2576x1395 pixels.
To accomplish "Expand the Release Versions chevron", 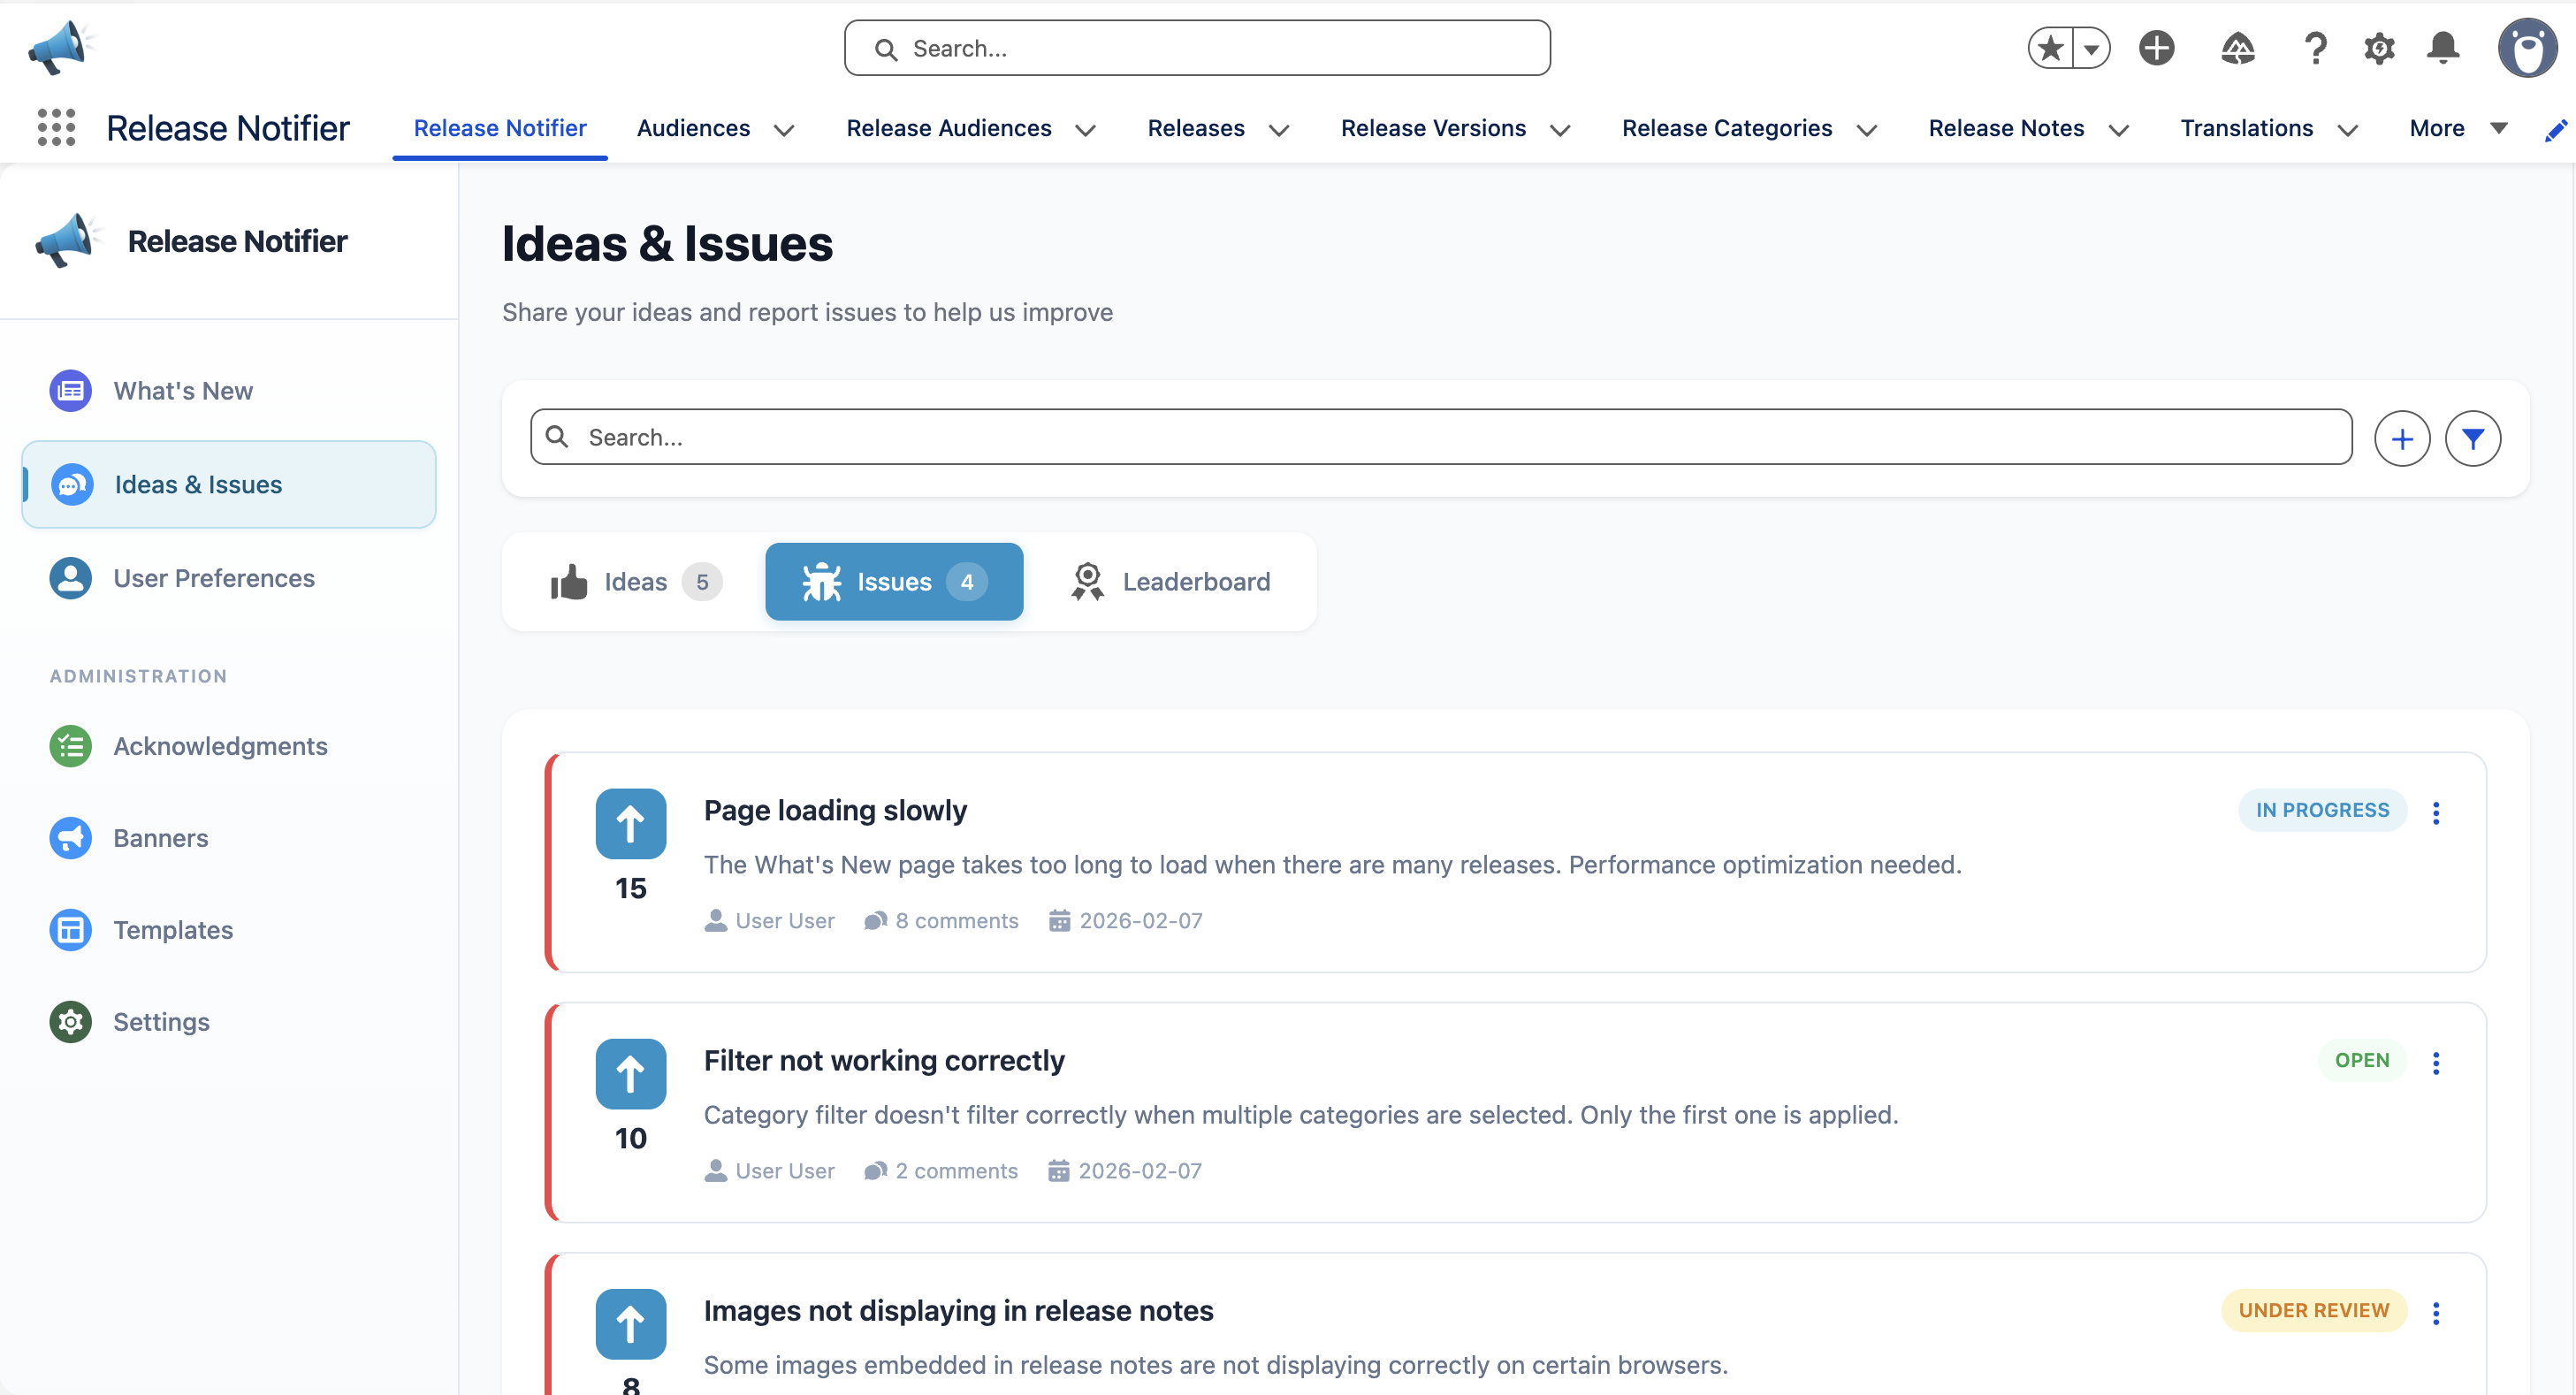I will click(x=1560, y=130).
